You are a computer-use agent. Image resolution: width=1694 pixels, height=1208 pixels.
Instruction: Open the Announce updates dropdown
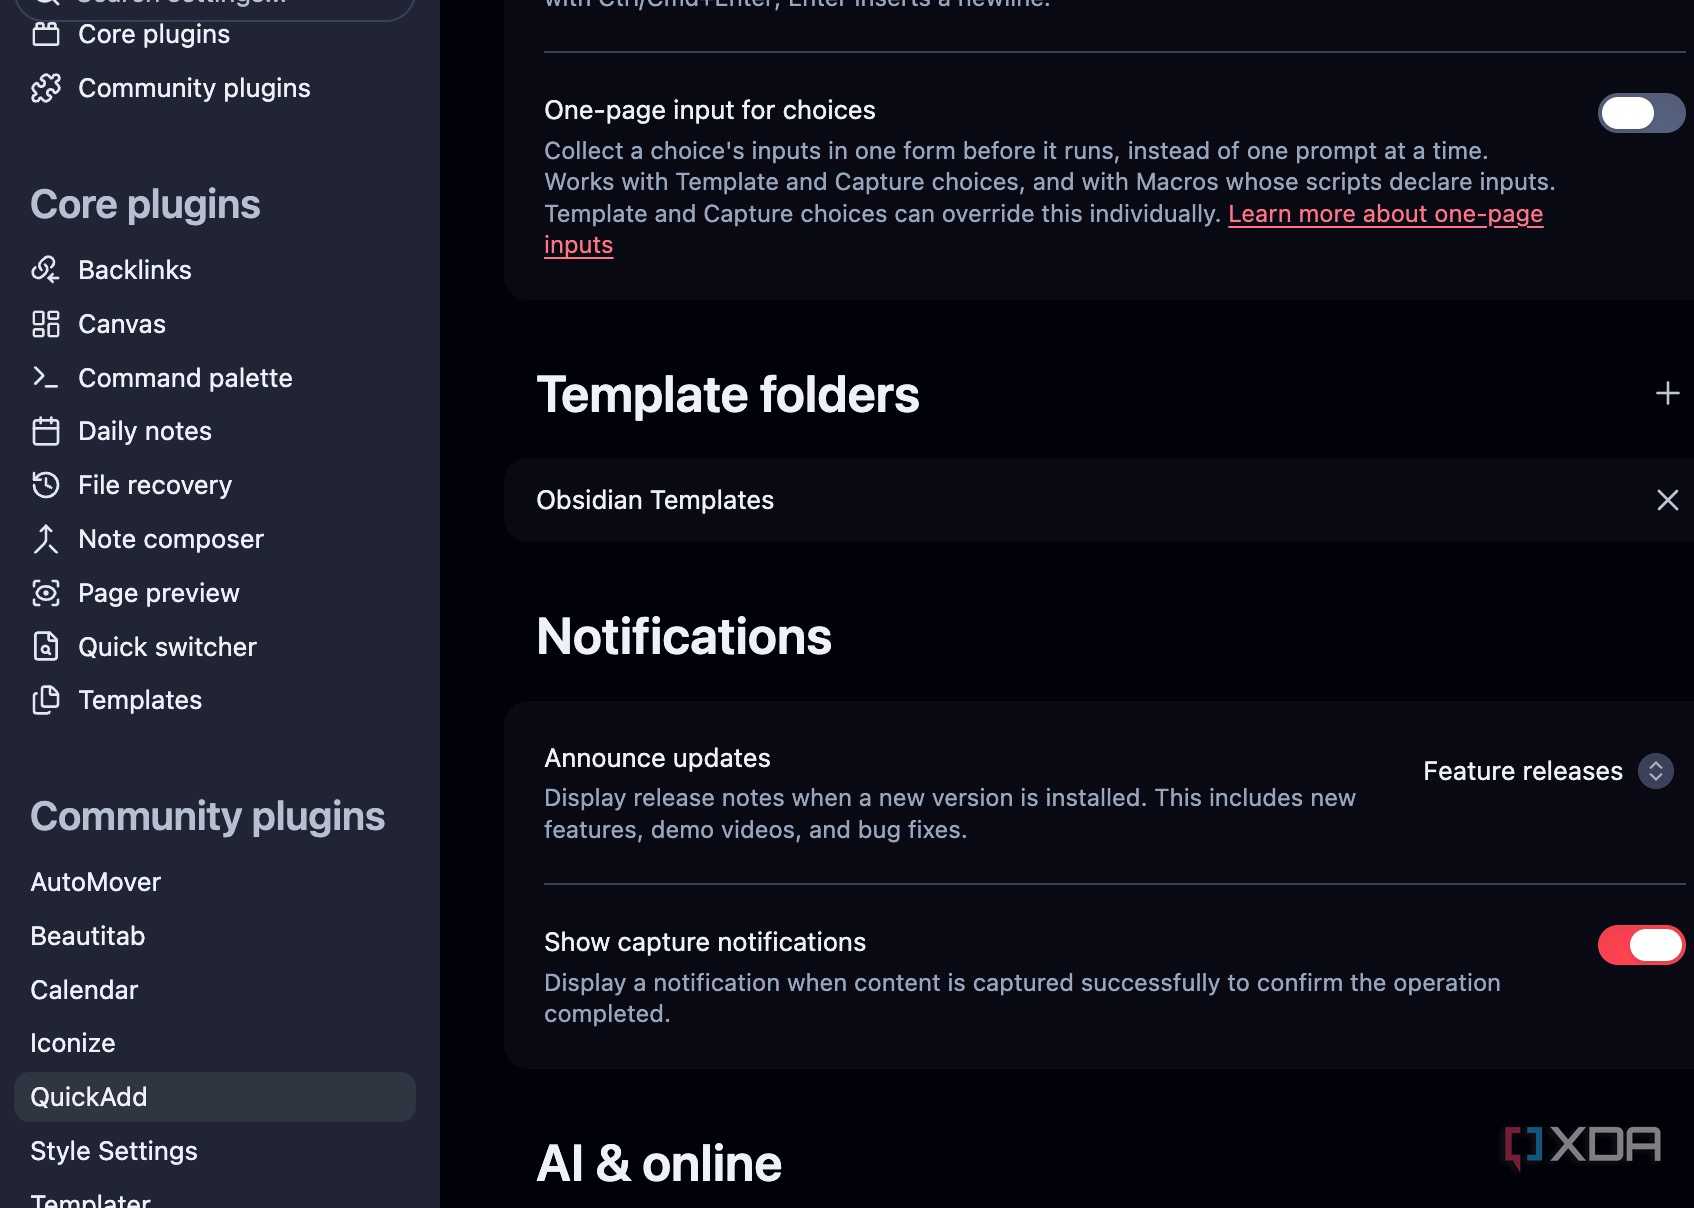tap(1548, 771)
